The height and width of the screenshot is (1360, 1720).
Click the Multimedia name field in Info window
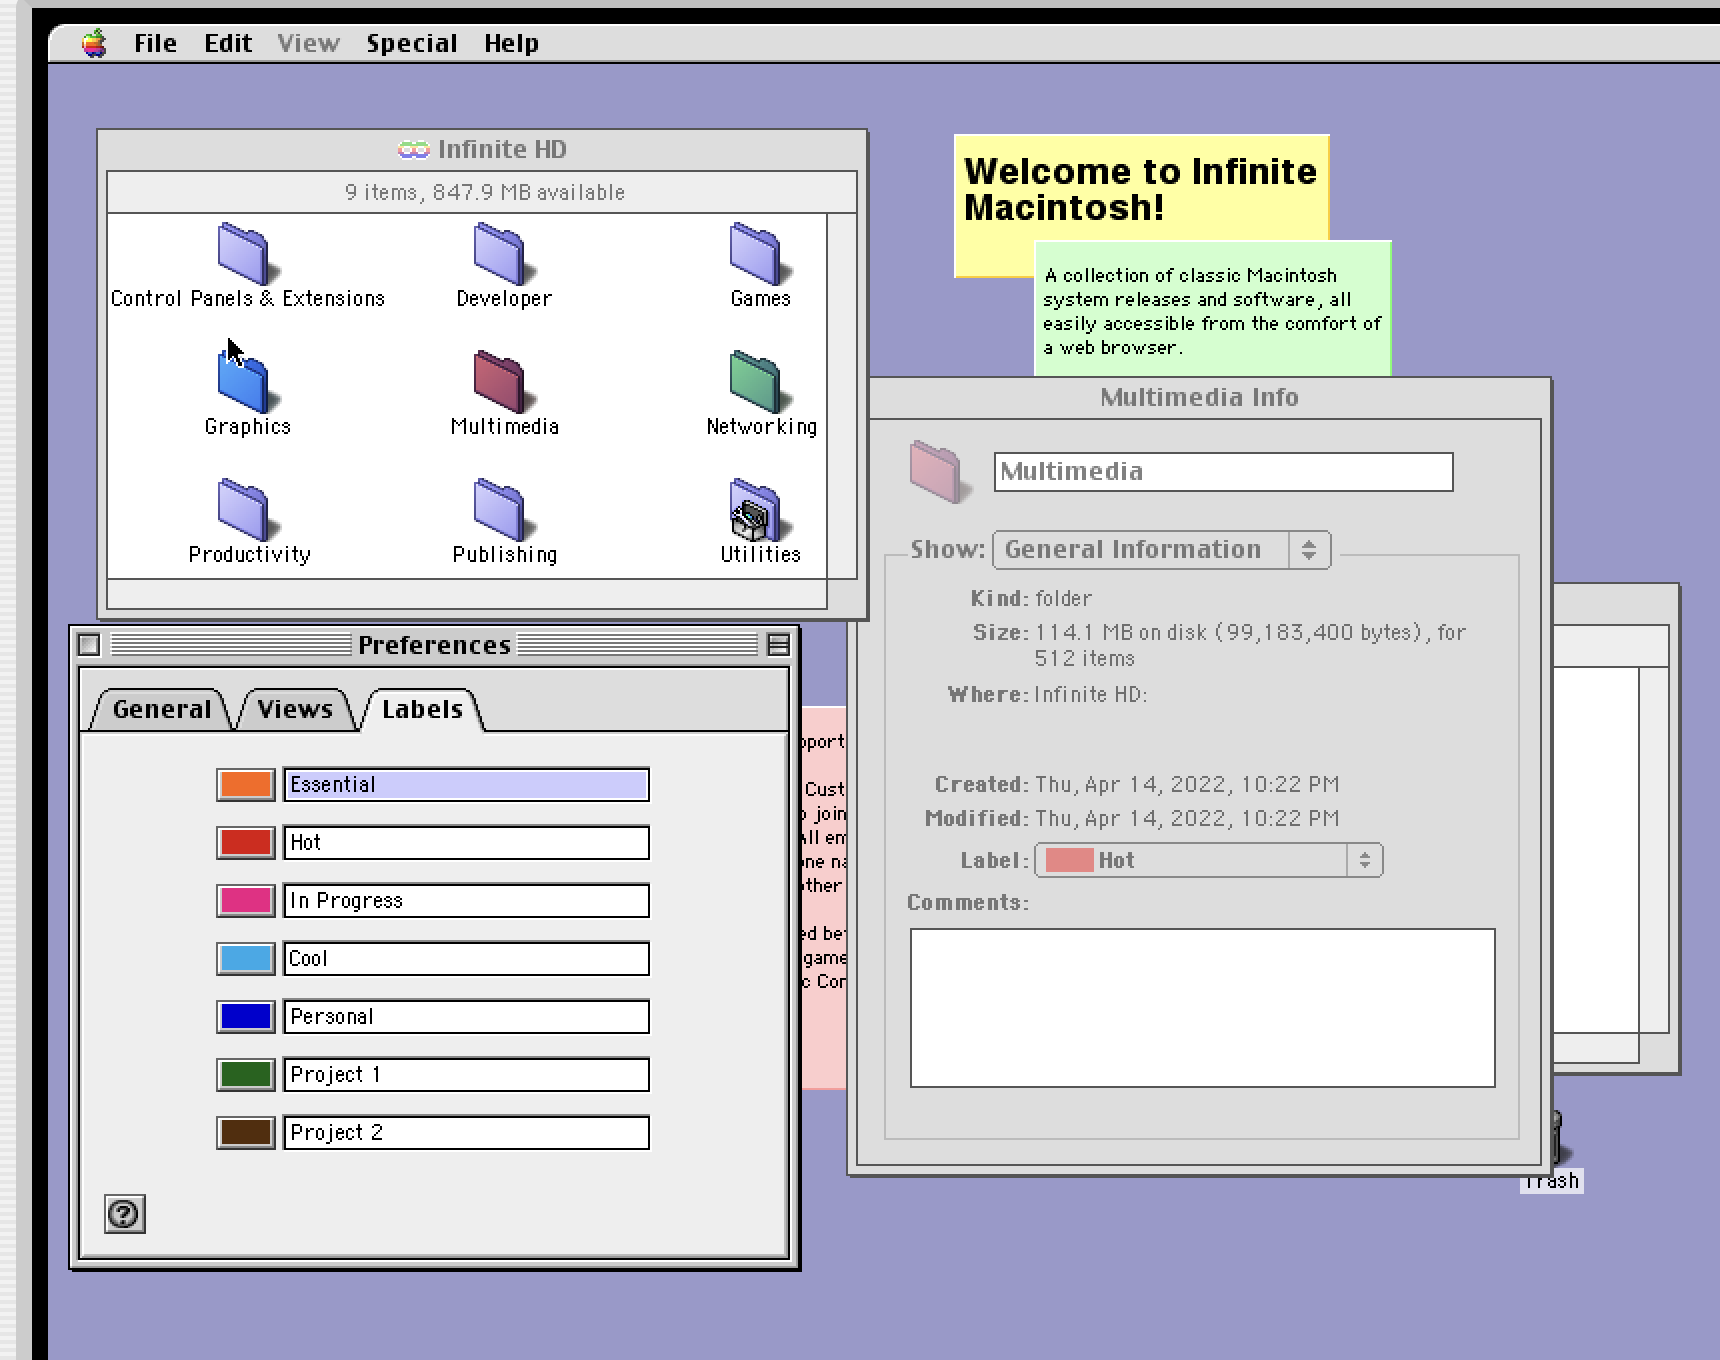pyautogui.click(x=1223, y=472)
